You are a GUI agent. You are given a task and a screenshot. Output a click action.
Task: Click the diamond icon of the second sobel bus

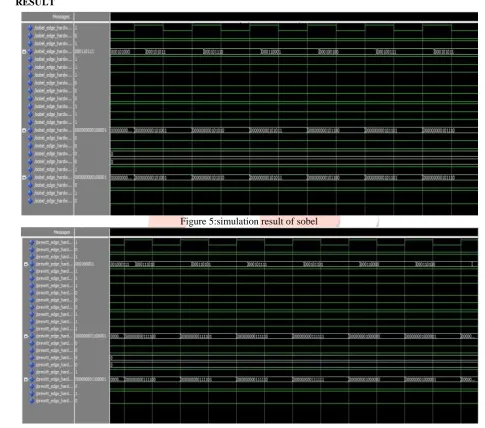pyautogui.click(x=30, y=130)
